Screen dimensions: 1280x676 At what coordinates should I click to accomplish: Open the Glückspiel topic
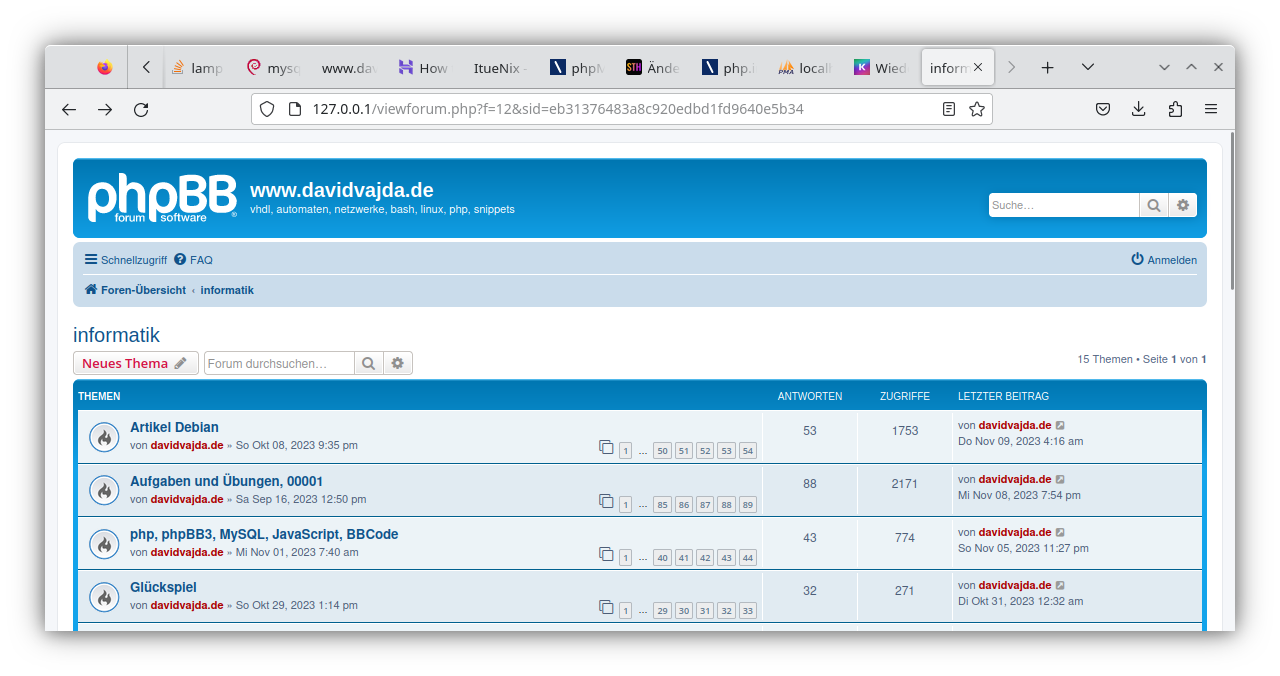pos(163,587)
